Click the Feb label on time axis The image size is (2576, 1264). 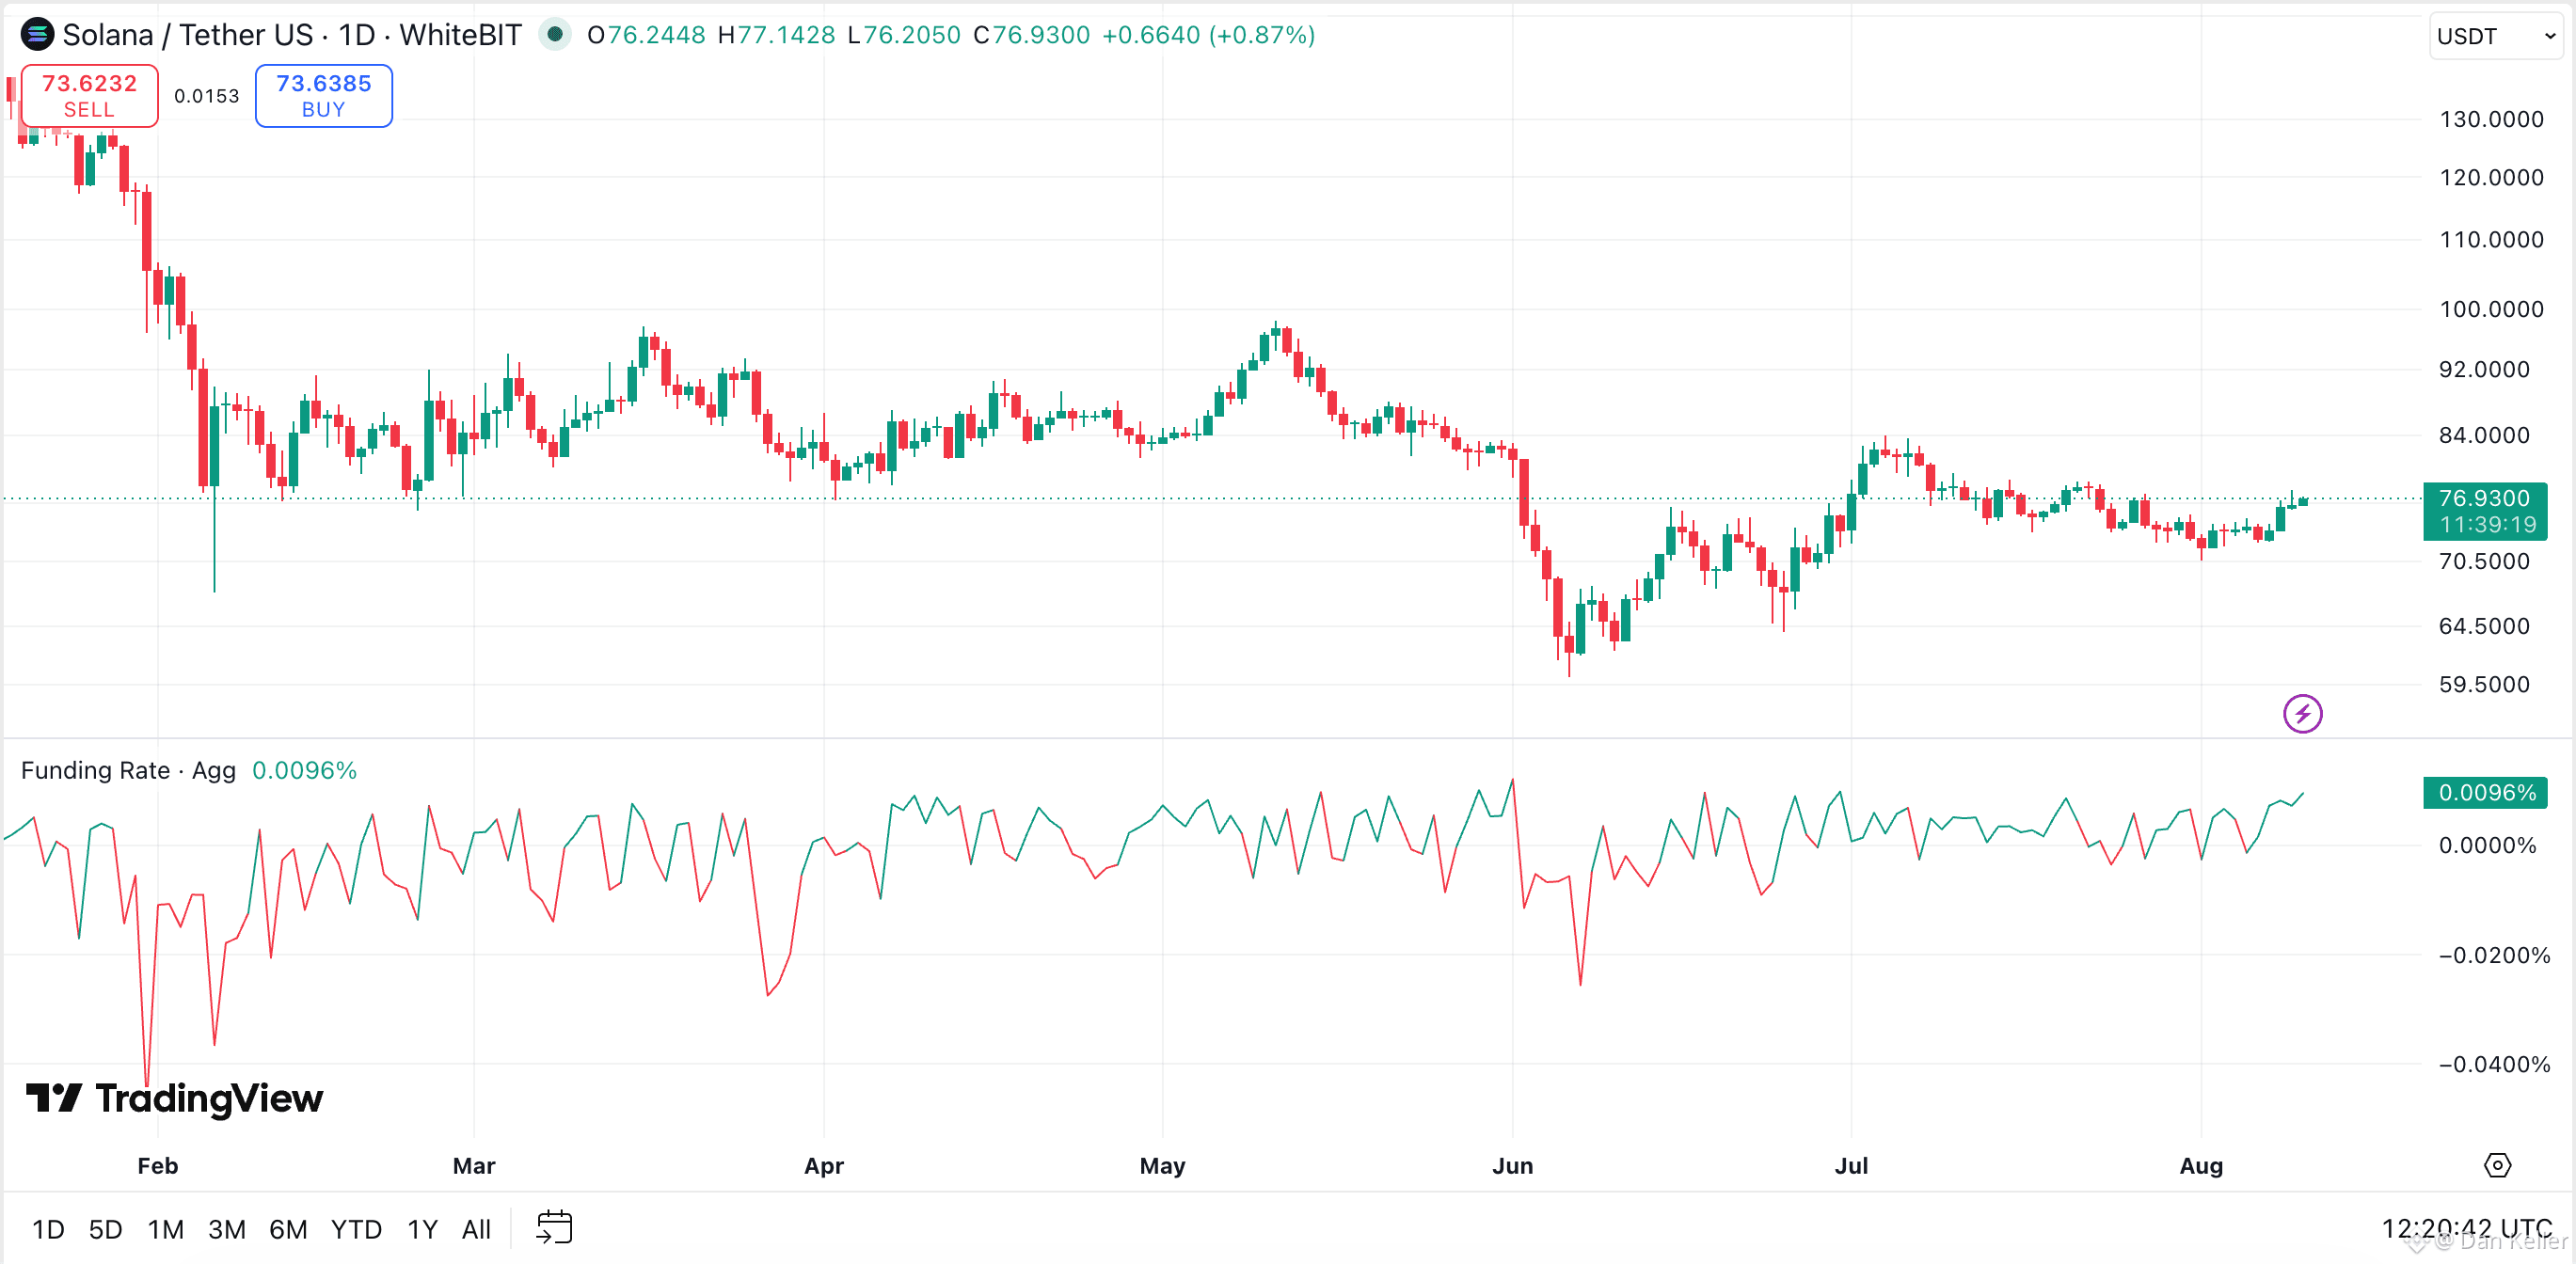[x=158, y=1165]
